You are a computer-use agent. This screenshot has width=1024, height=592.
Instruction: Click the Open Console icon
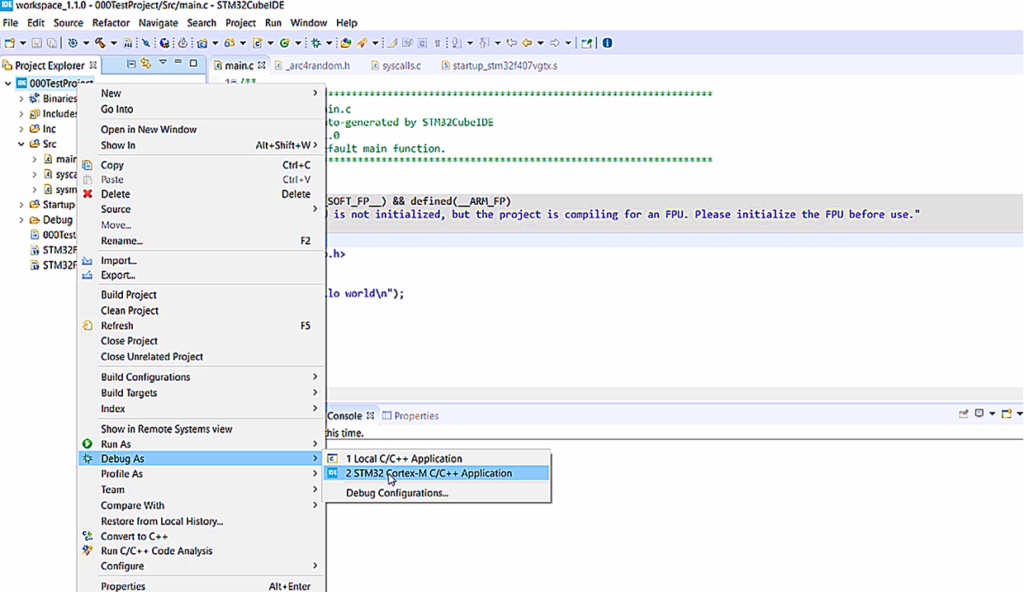coord(1006,414)
